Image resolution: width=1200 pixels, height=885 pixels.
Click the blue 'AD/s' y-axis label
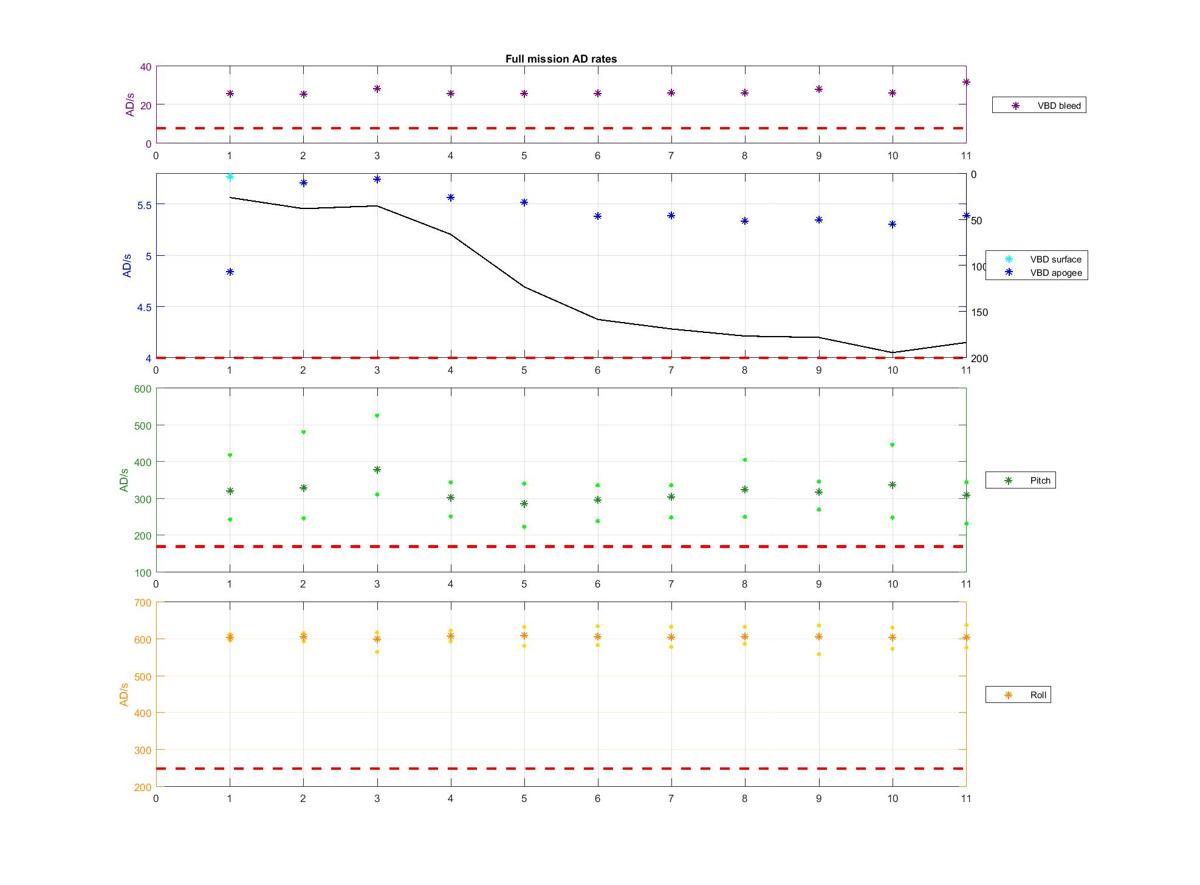click(x=127, y=265)
